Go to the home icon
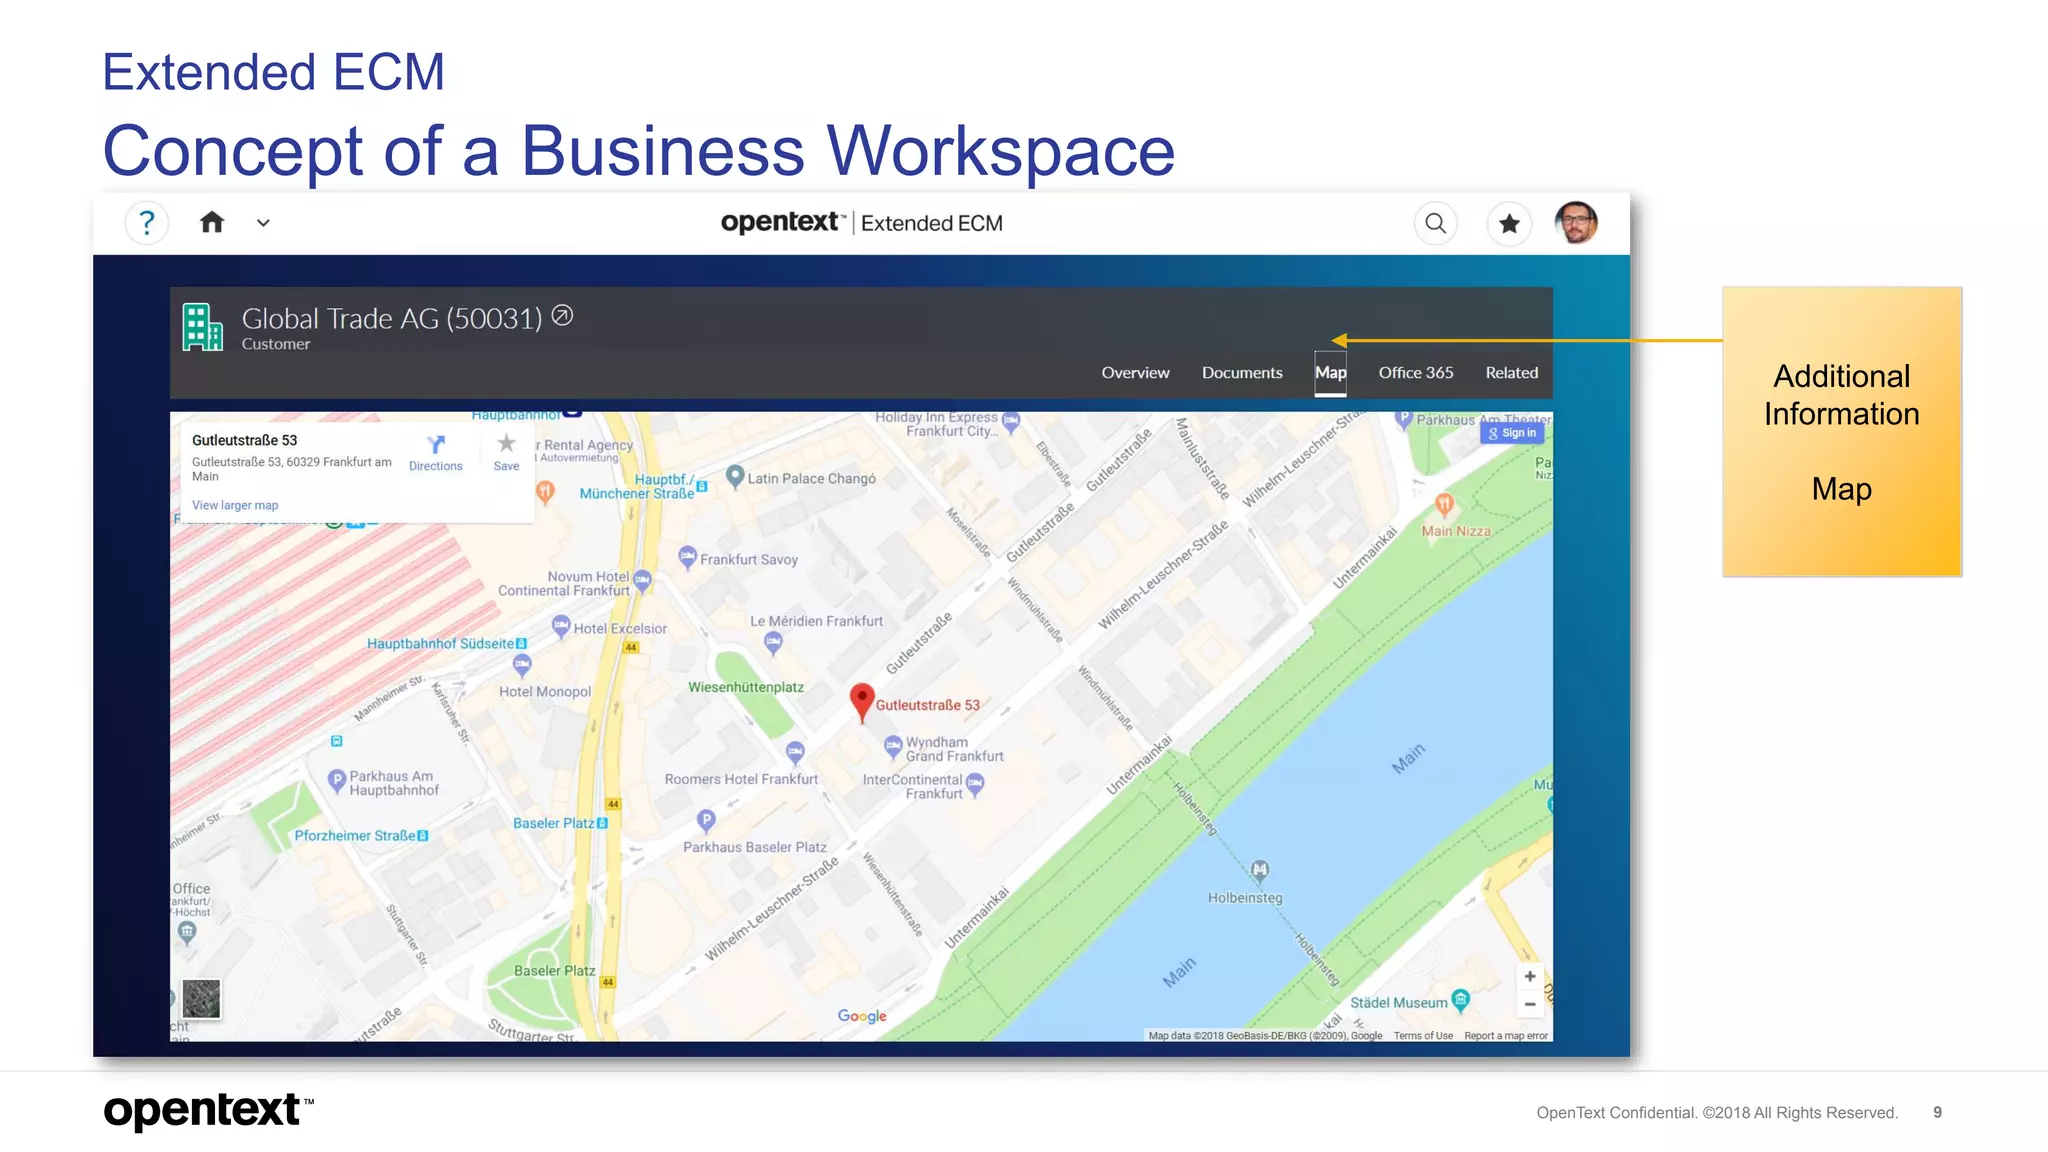2048x1152 pixels. click(x=212, y=222)
